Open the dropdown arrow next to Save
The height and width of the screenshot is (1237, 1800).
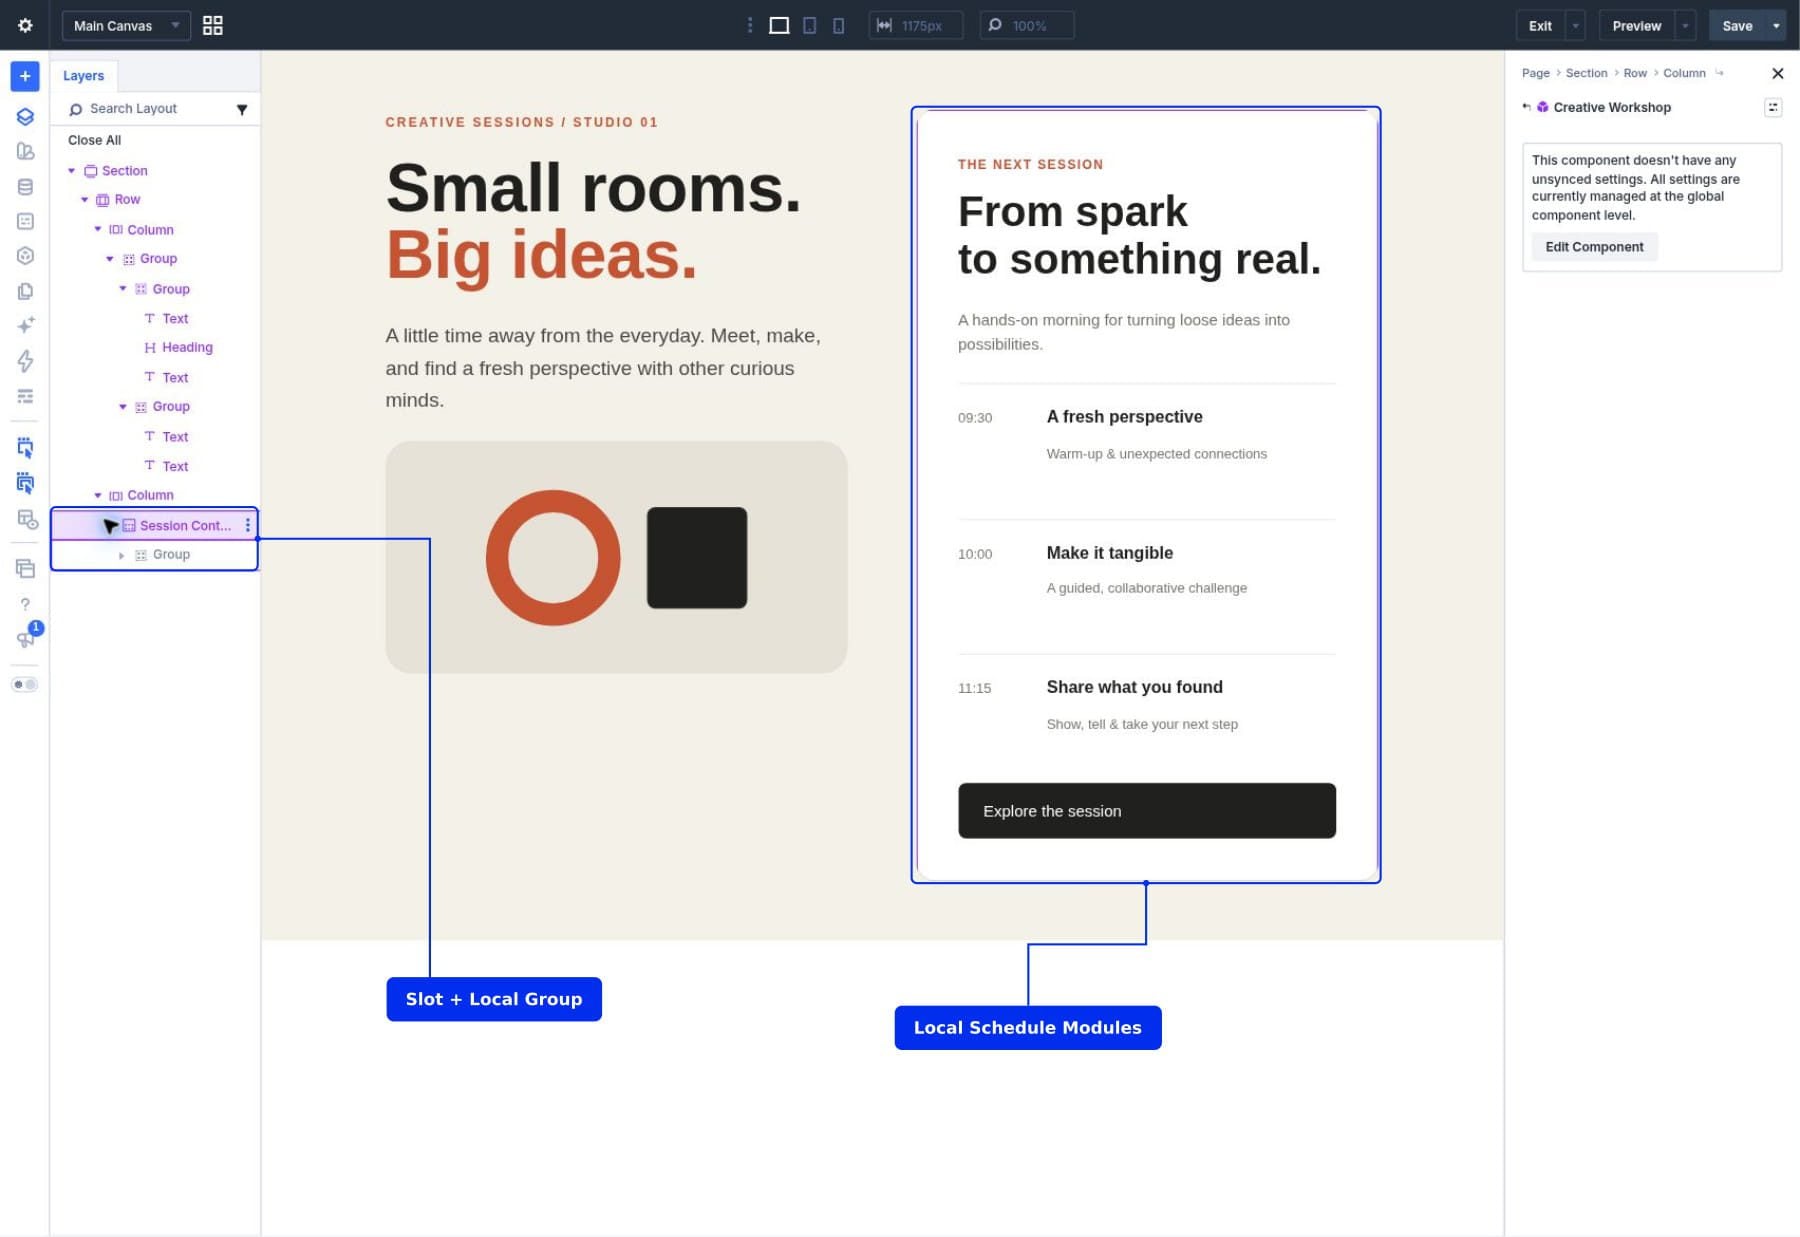click(1777, 26)
